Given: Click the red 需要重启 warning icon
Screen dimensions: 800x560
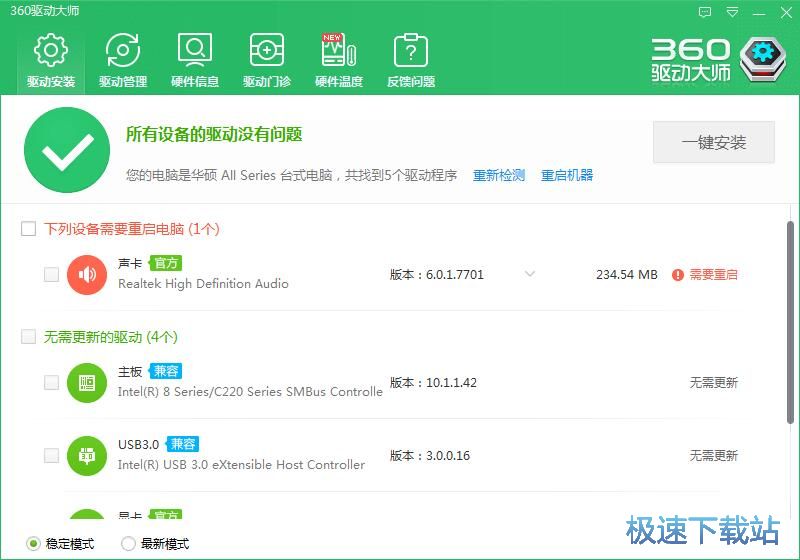Looking at the screenshot, I should point(678,275).
